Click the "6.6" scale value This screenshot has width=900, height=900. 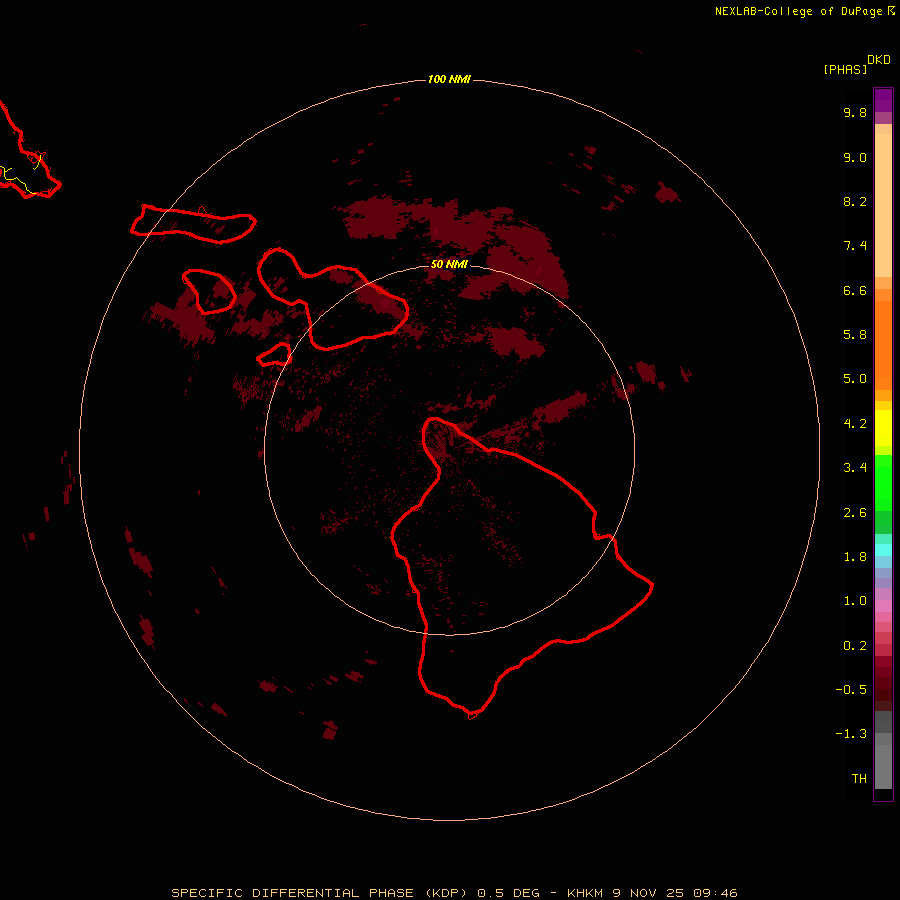point(855,290)
